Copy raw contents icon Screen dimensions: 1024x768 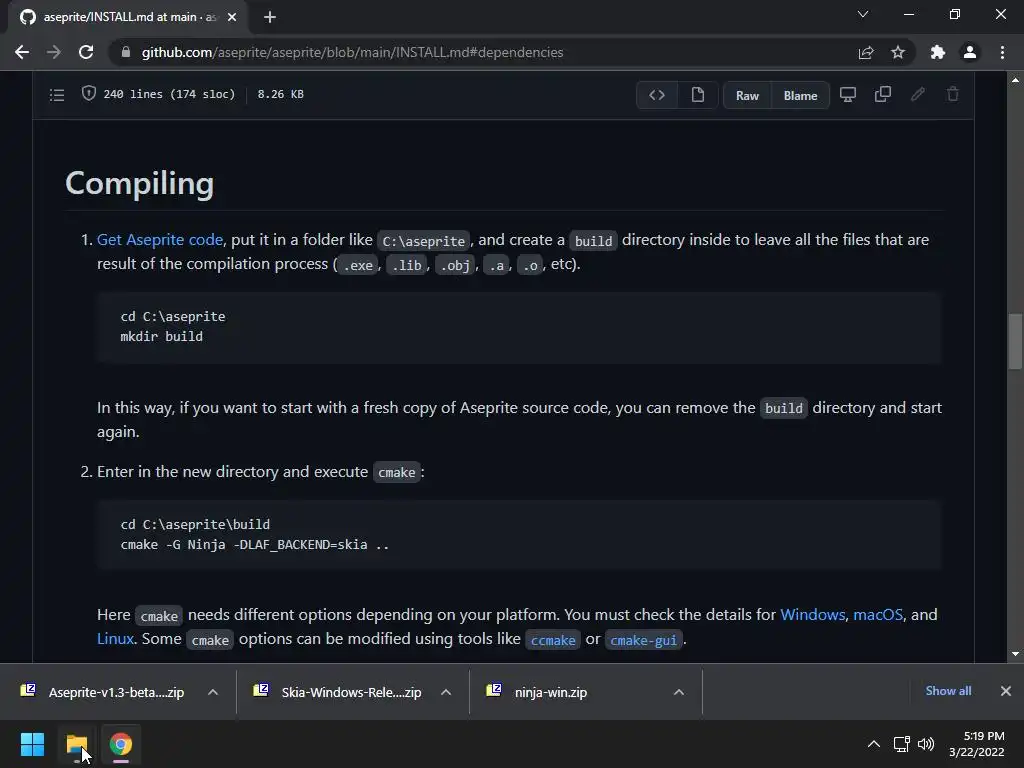pos(883,95)
